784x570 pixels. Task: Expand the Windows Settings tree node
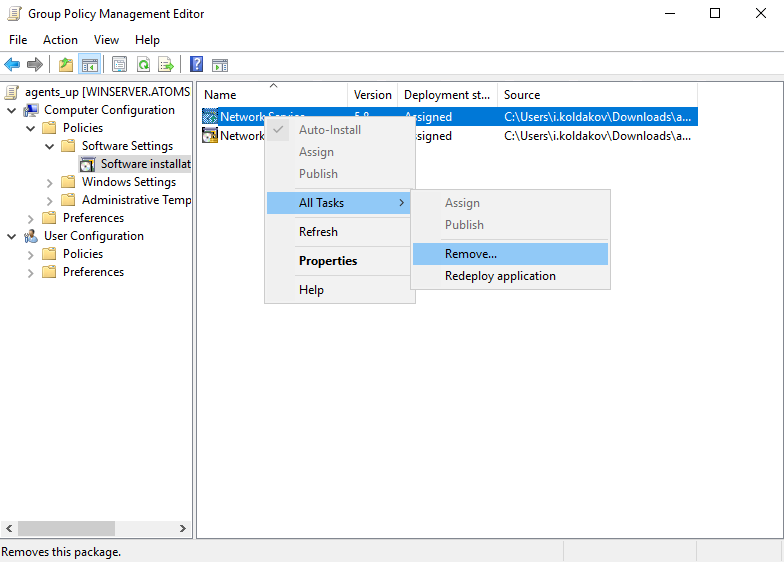coord(50,182)
